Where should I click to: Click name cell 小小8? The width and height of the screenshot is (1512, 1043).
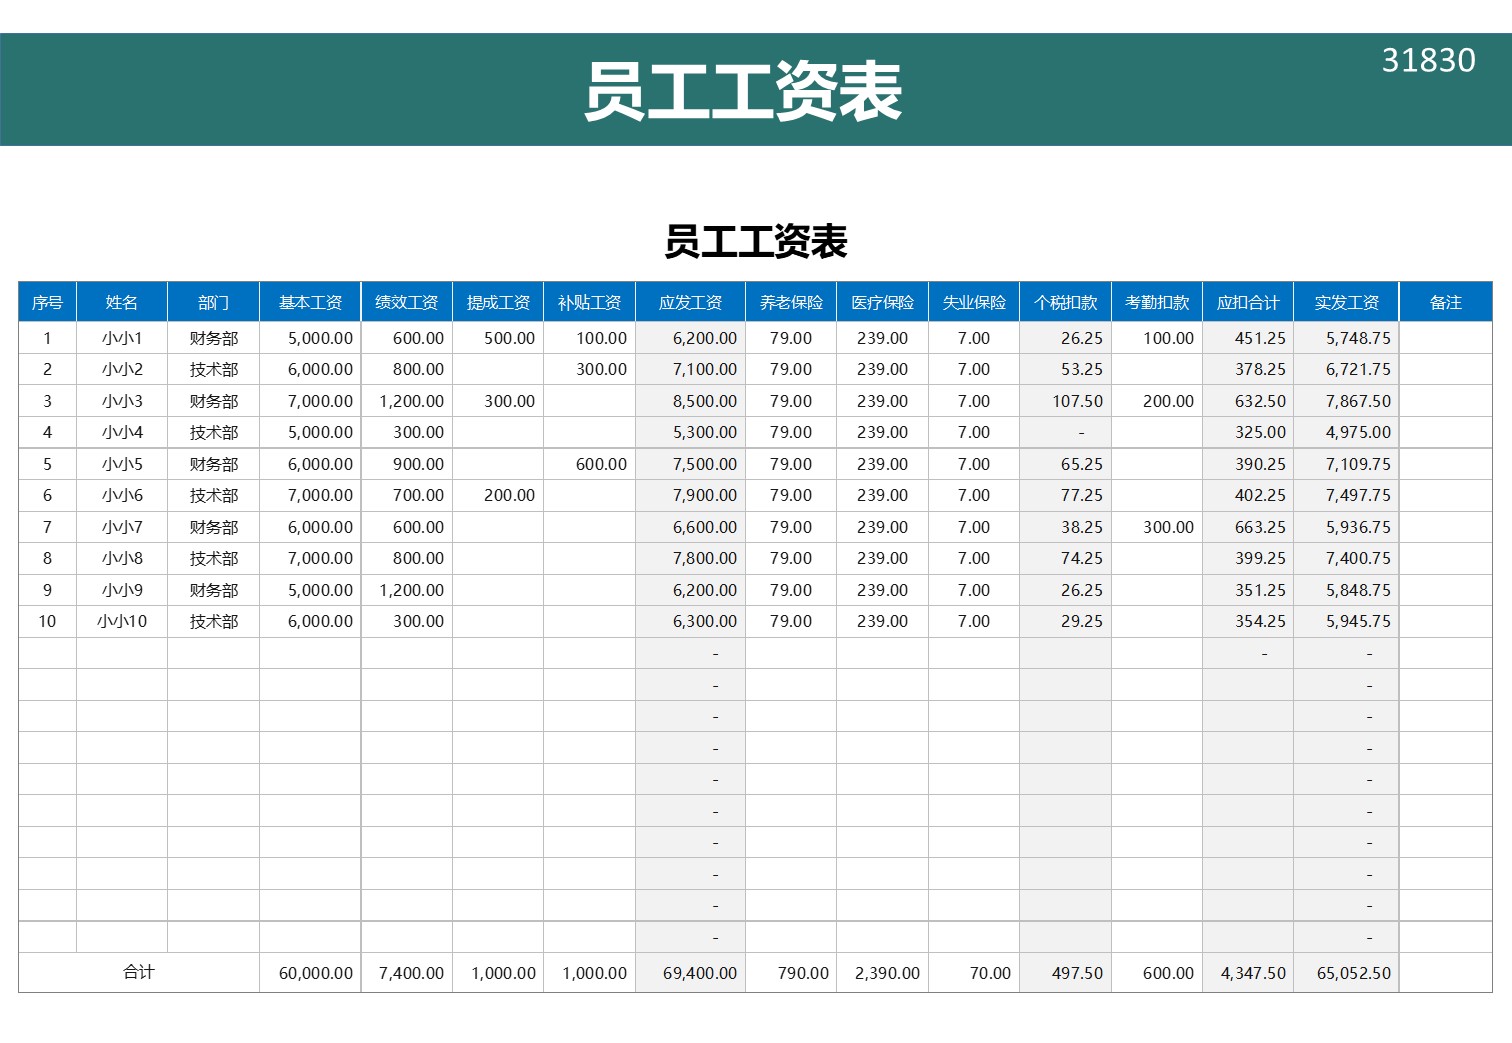pyautogui.click(x=122, y=558)
